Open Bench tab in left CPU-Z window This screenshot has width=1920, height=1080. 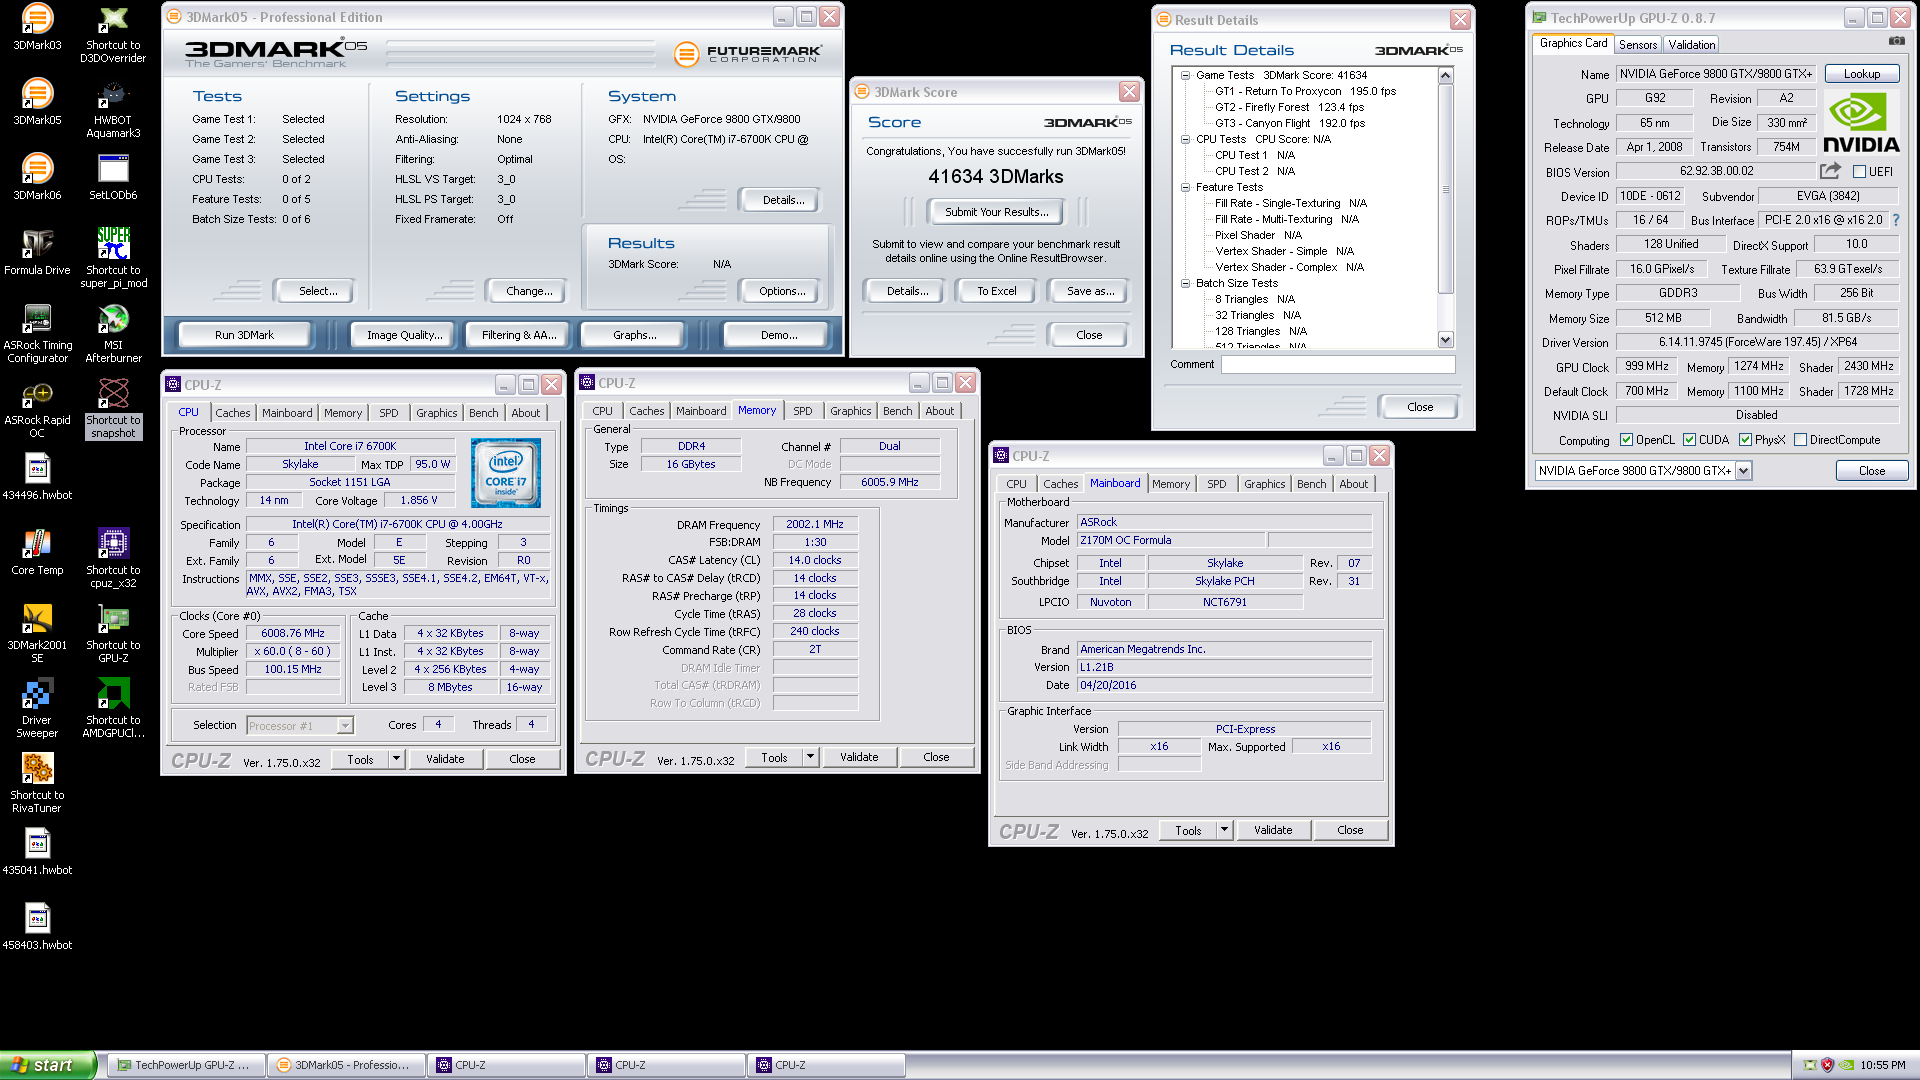tap(483, 413)
